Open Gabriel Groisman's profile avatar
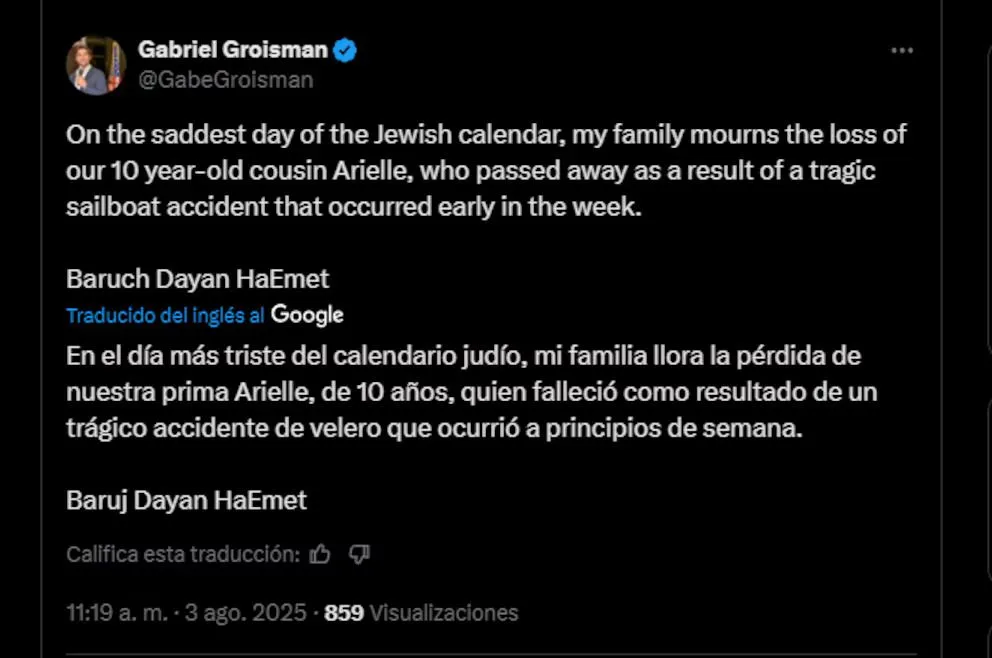 click(95, 65)
